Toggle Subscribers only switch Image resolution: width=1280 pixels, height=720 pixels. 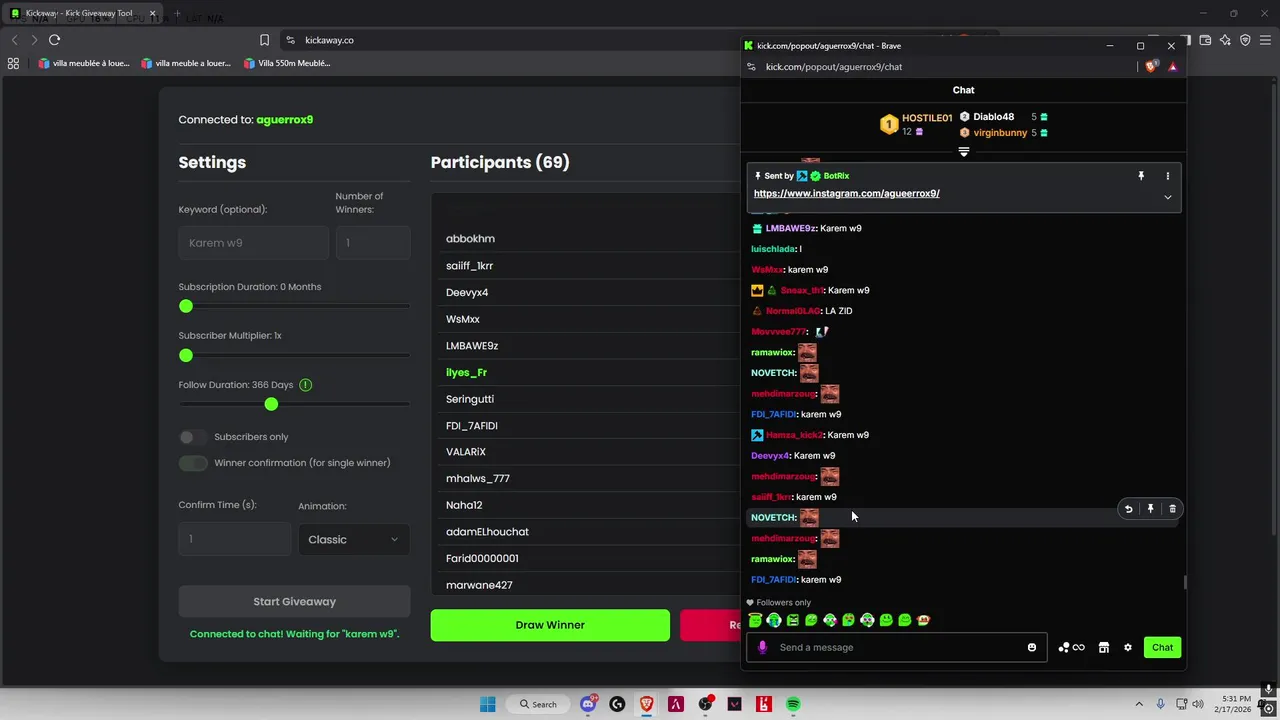(193, 437)
